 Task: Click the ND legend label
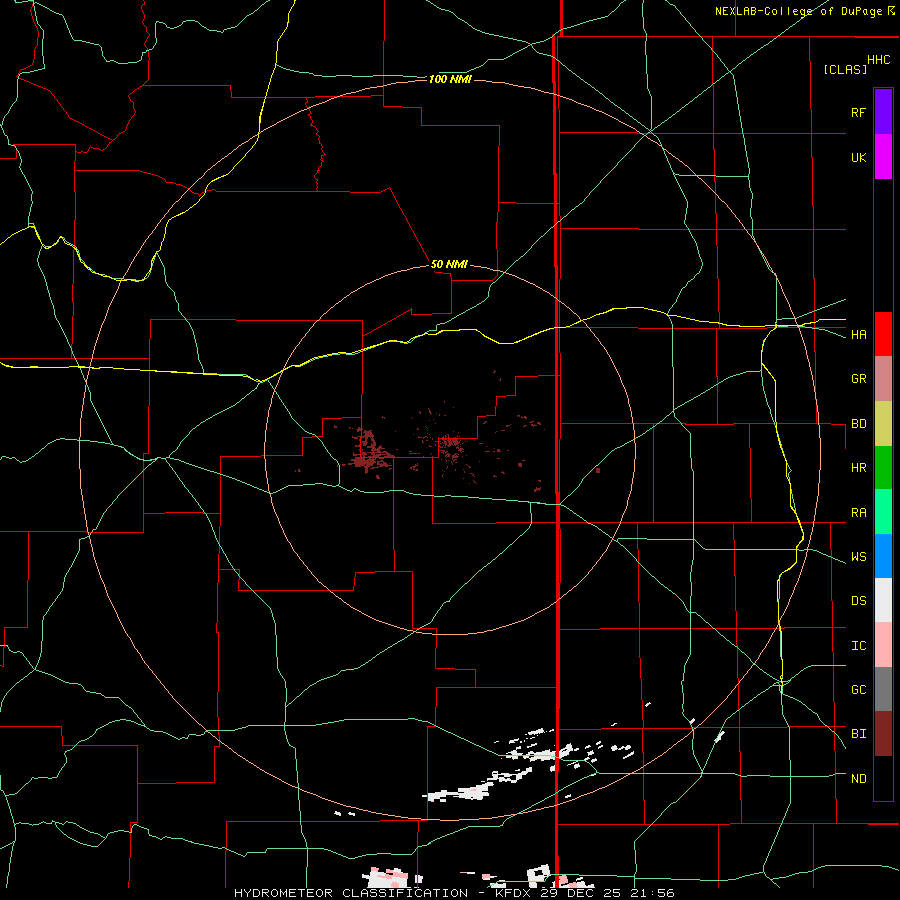(858, 779)
